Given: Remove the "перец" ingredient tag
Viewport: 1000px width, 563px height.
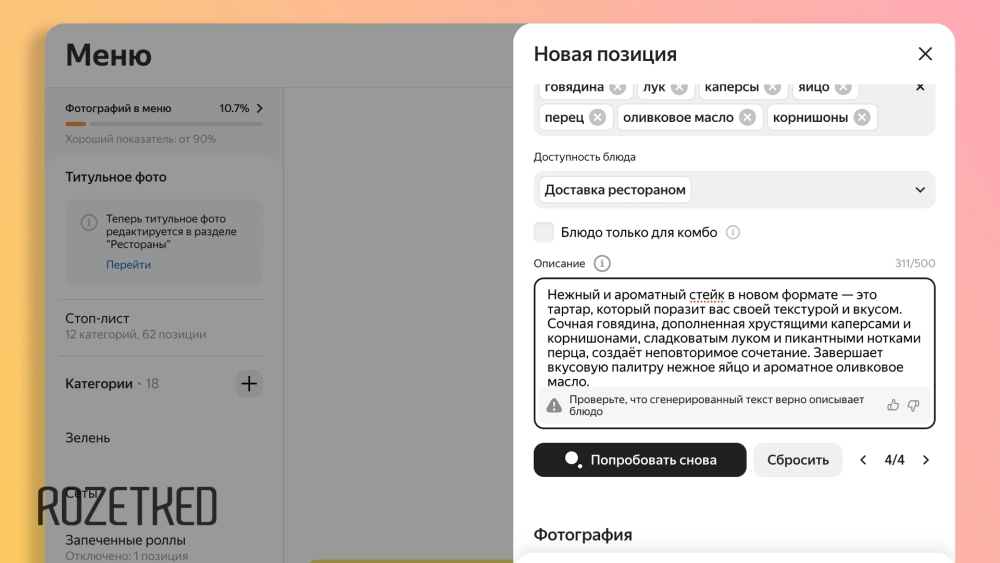Looking at the screenshot, I should pyautogui.click(x=597, y=117).
